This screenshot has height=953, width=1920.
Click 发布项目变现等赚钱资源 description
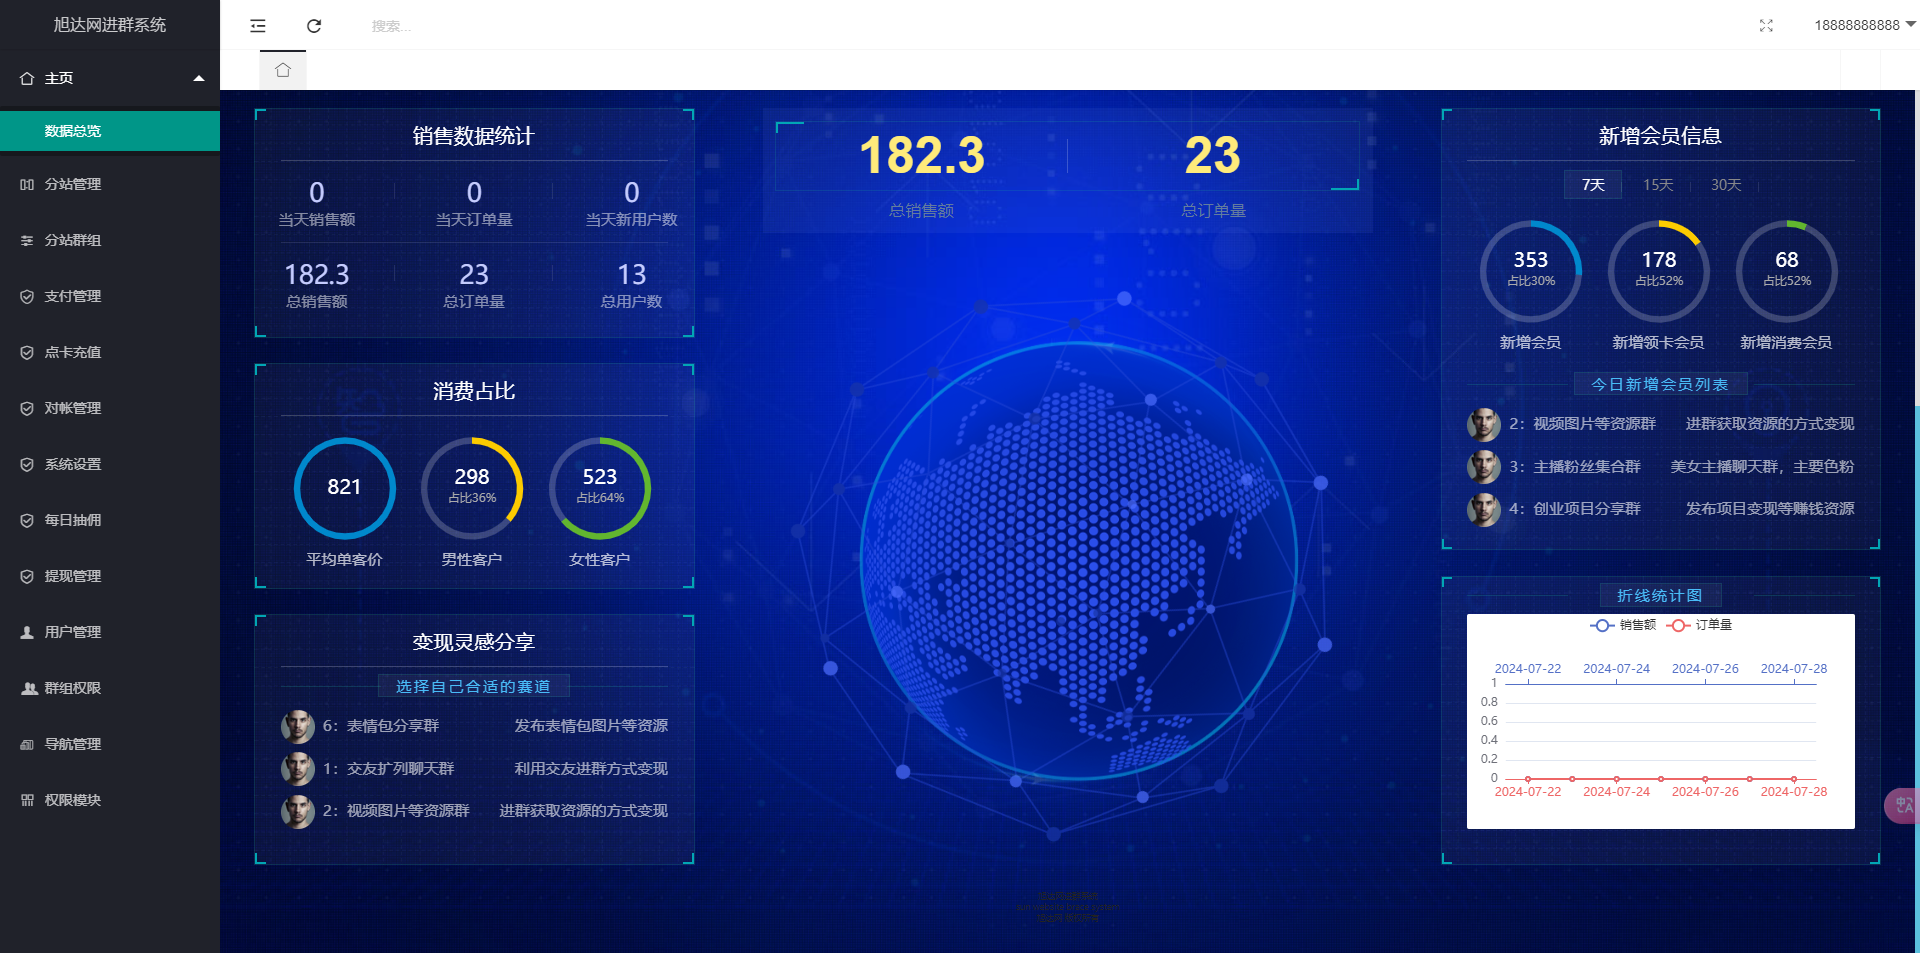pos(1770,509)
